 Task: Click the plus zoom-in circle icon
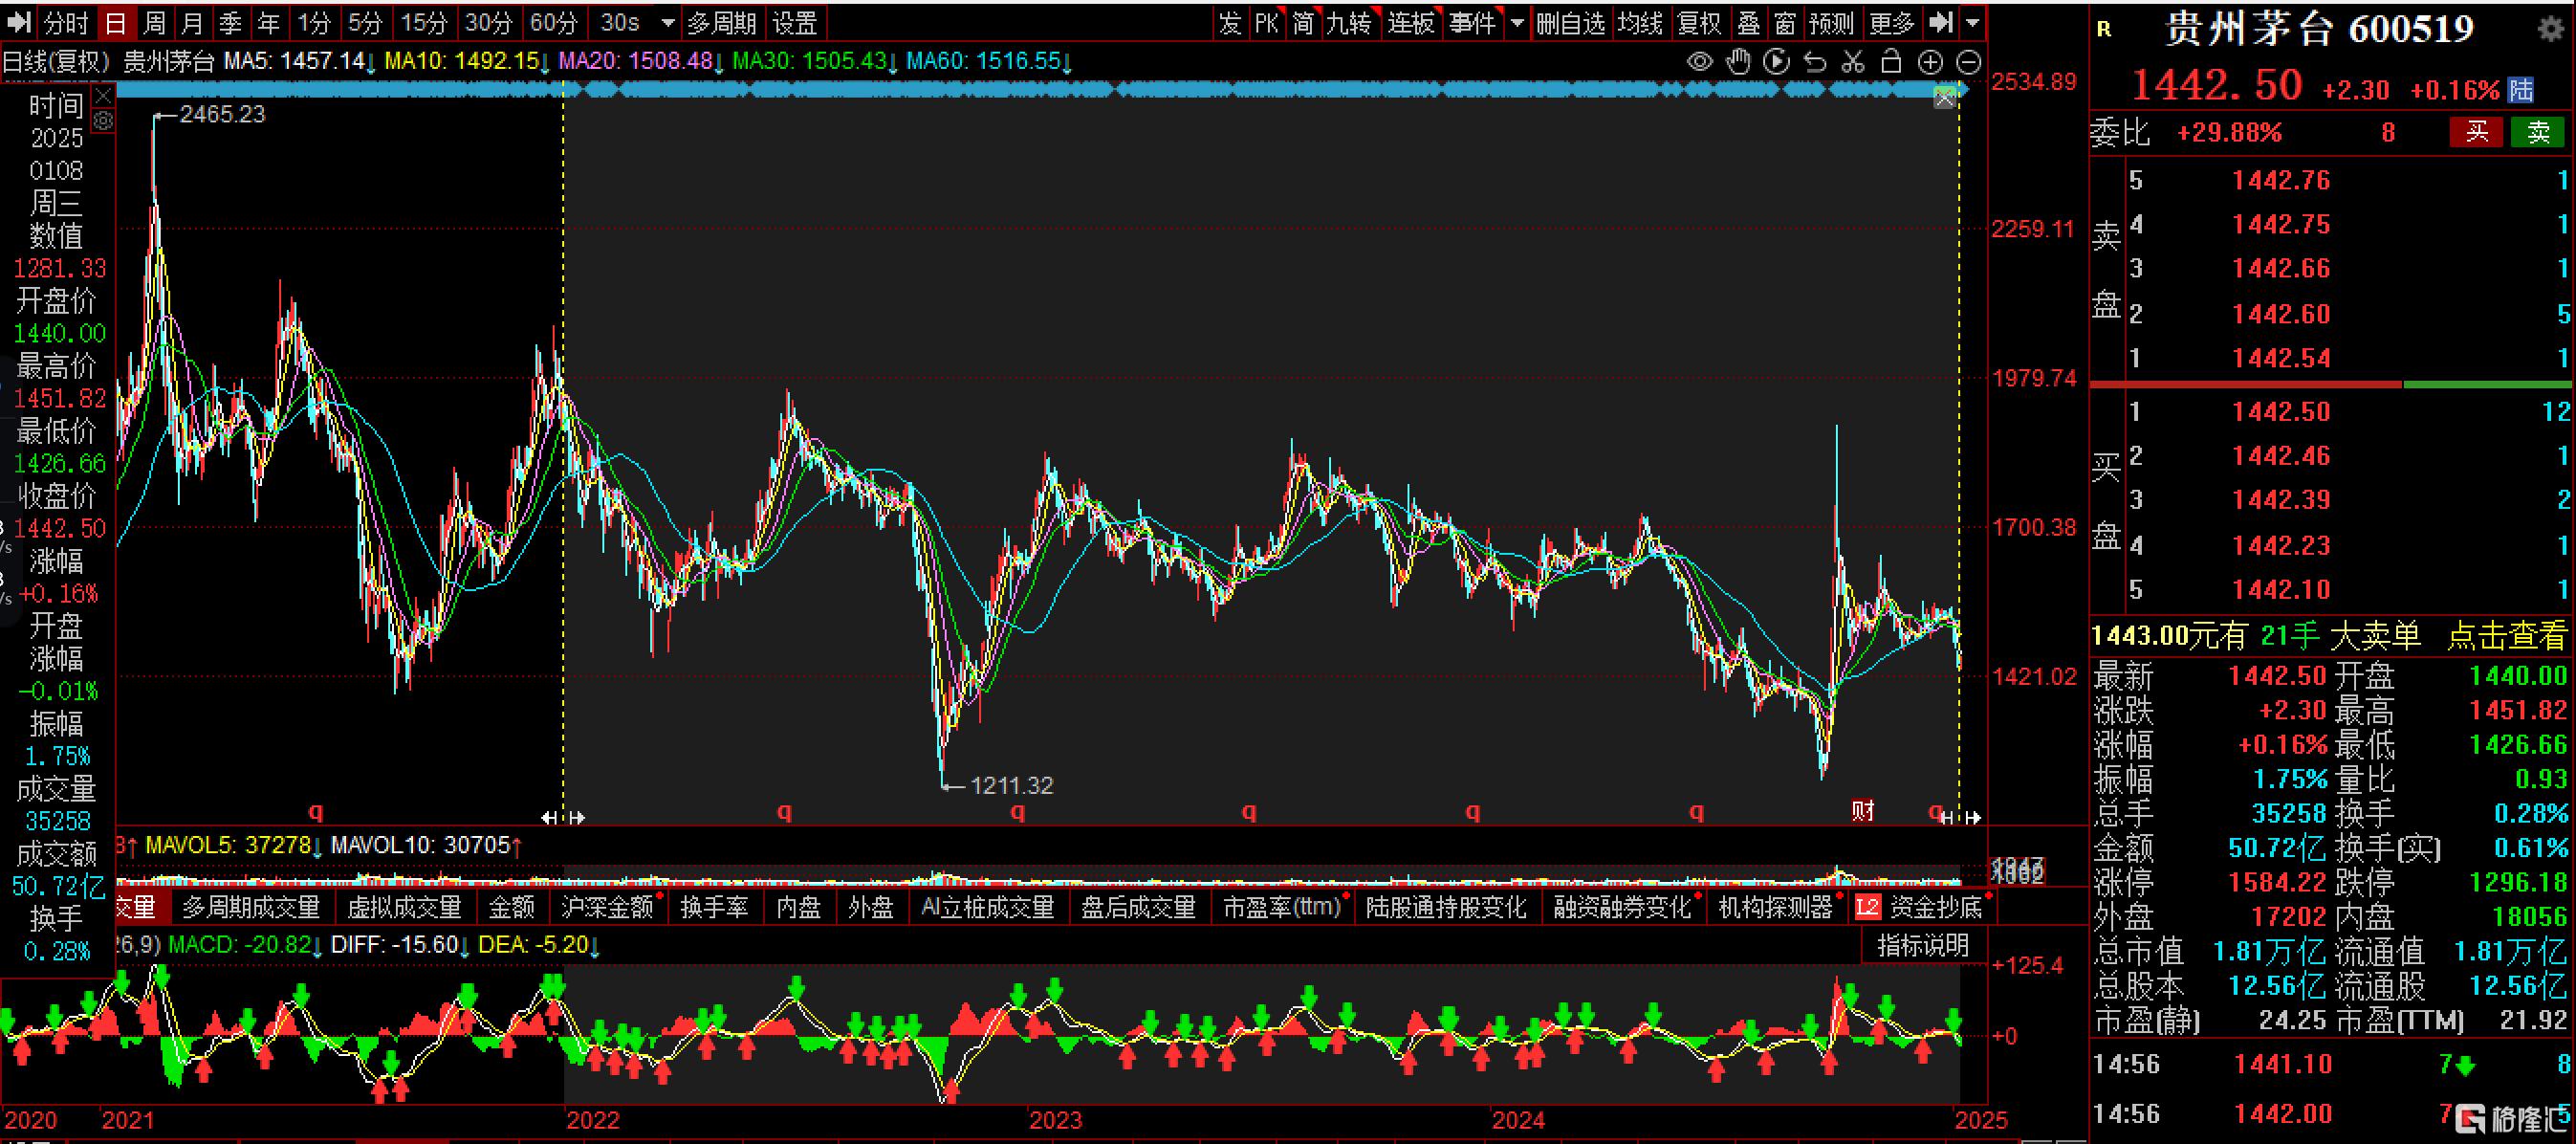1930,63
